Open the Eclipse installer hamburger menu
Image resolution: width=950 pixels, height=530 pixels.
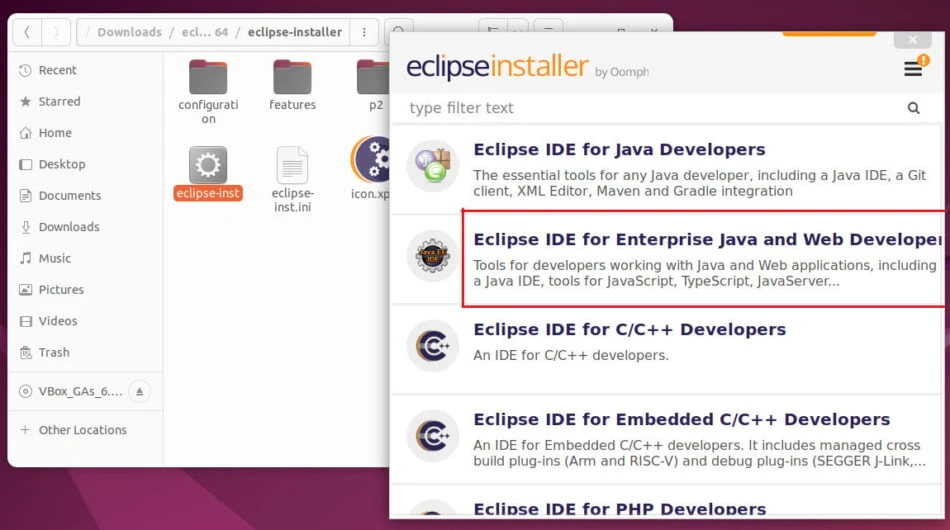click(913, 69)
